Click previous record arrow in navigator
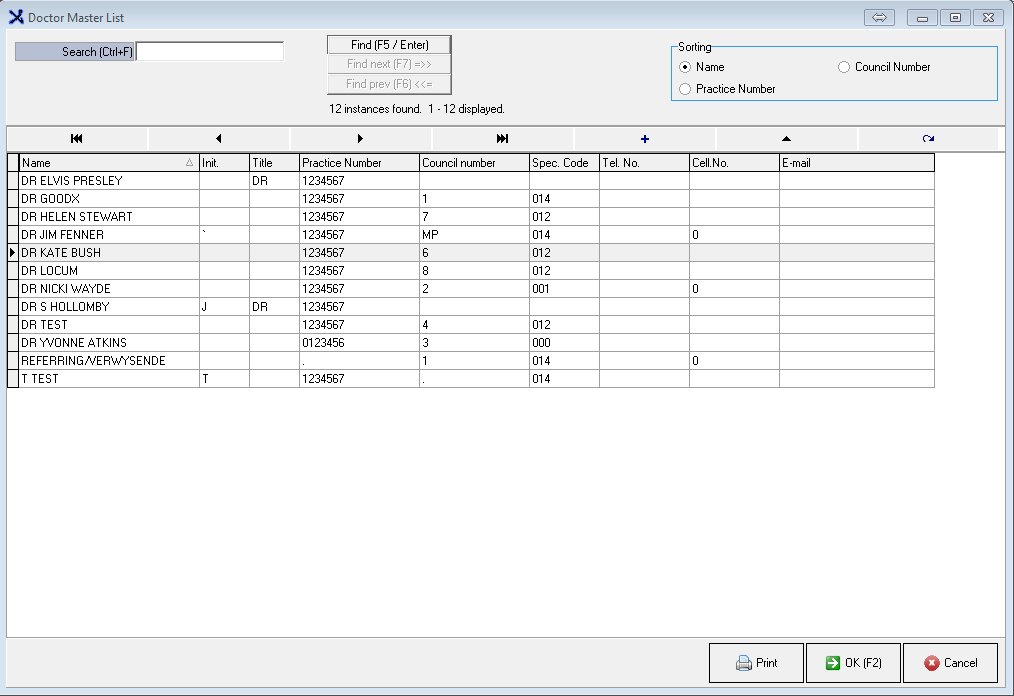Screen dimensions: 1014x696 (218, 139)
